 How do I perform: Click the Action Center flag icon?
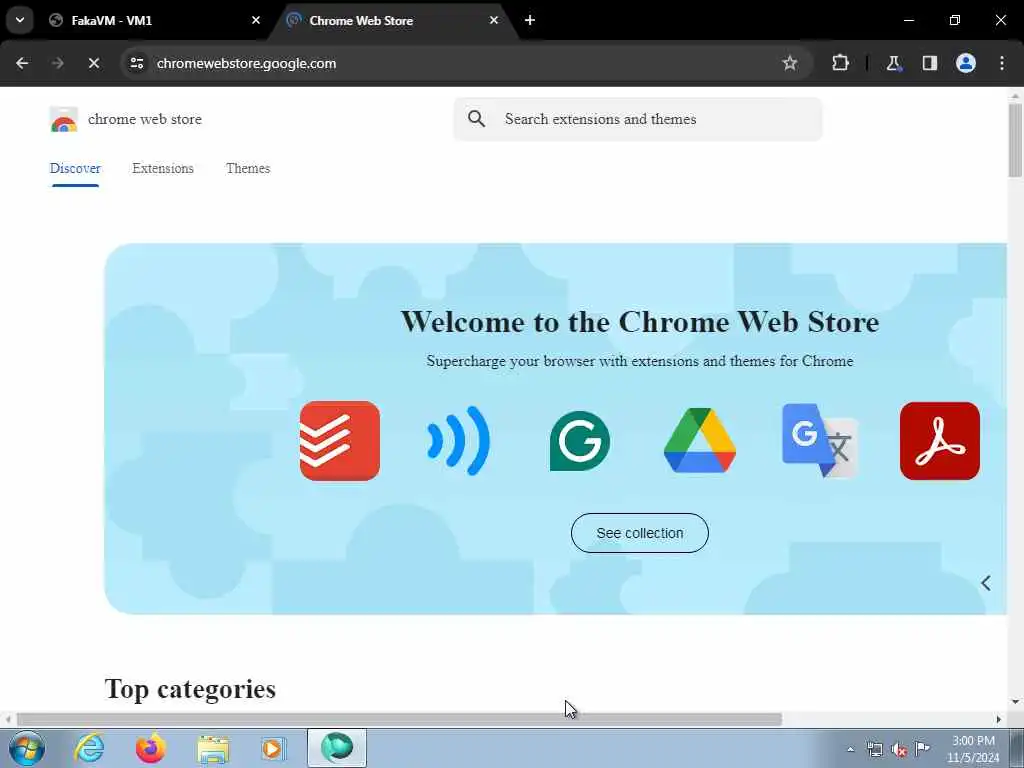[922, 749]
